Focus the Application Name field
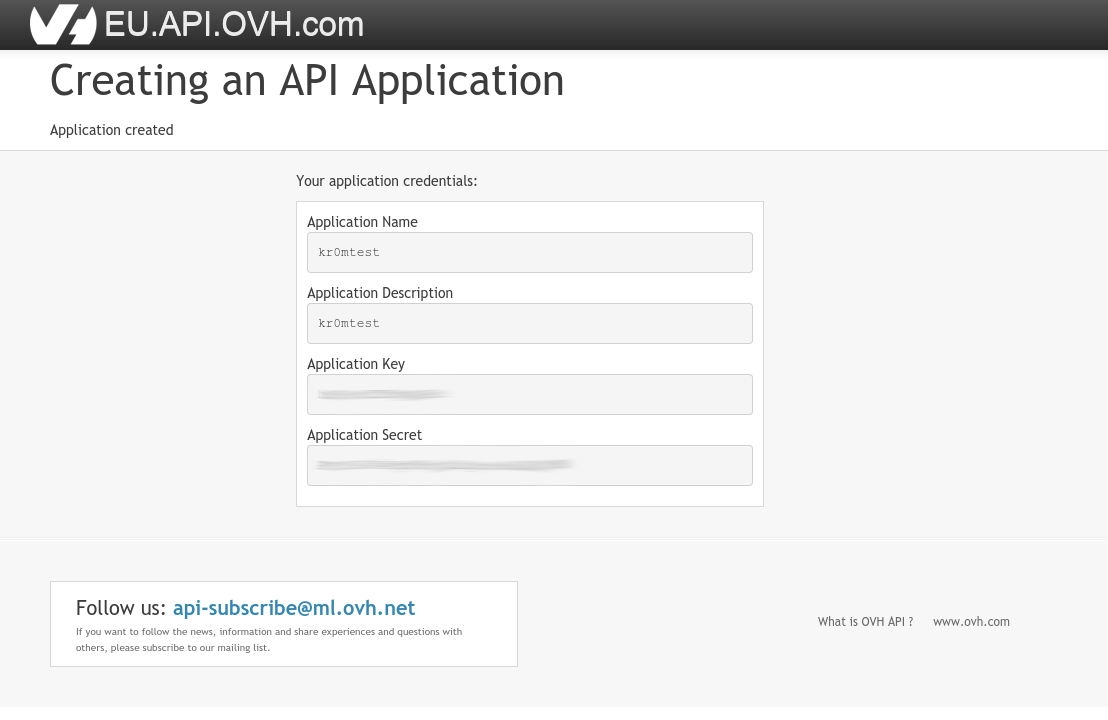The image size is (1108, 720). click(529, 253)
